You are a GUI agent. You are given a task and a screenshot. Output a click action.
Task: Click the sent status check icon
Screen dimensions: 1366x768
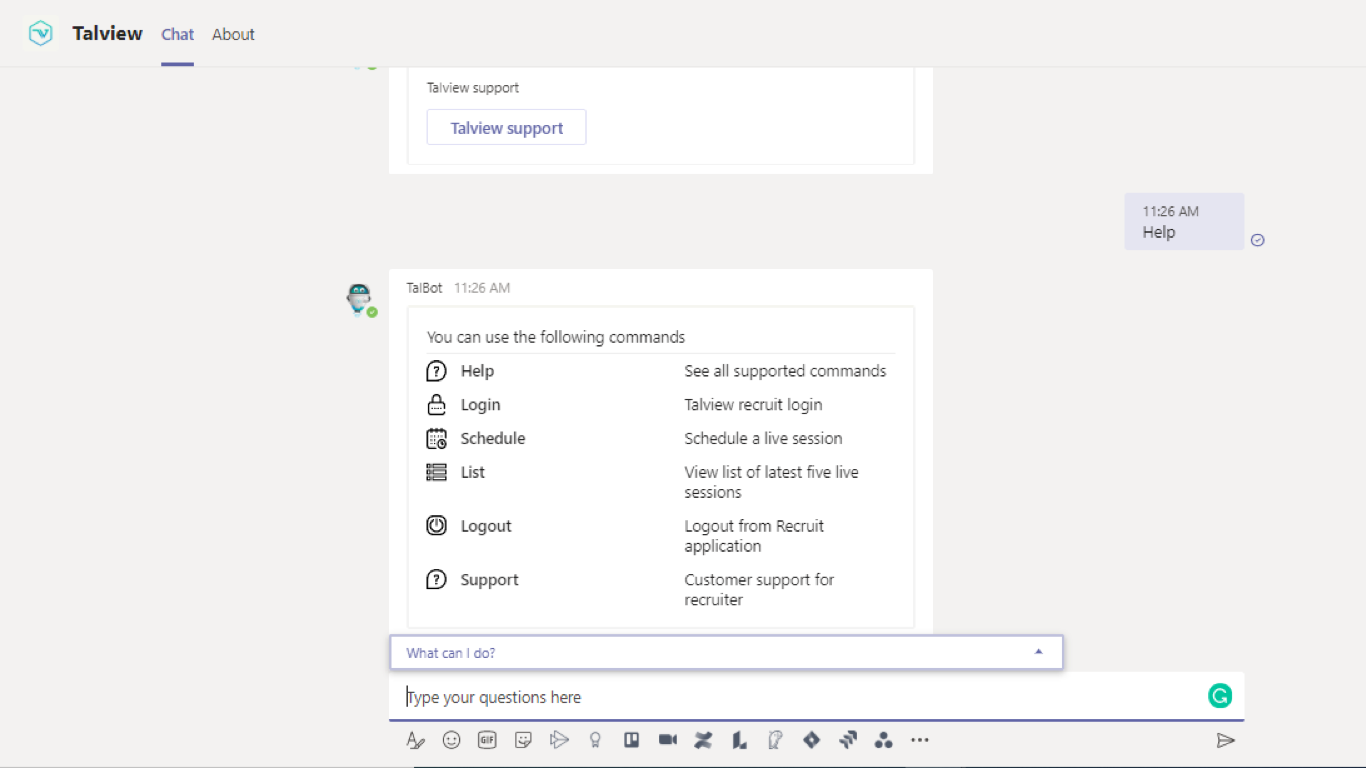coord(1258,240)
